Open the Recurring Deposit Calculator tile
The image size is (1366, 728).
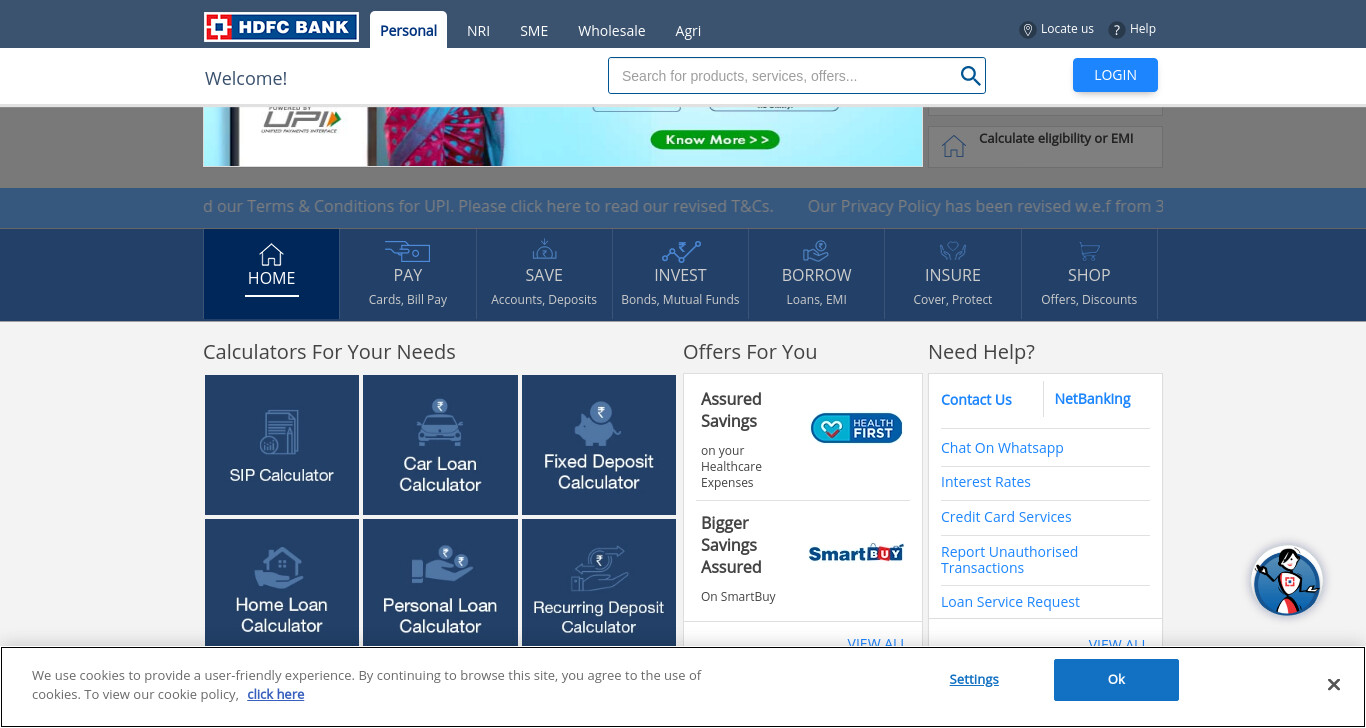(x=599, y=582)
